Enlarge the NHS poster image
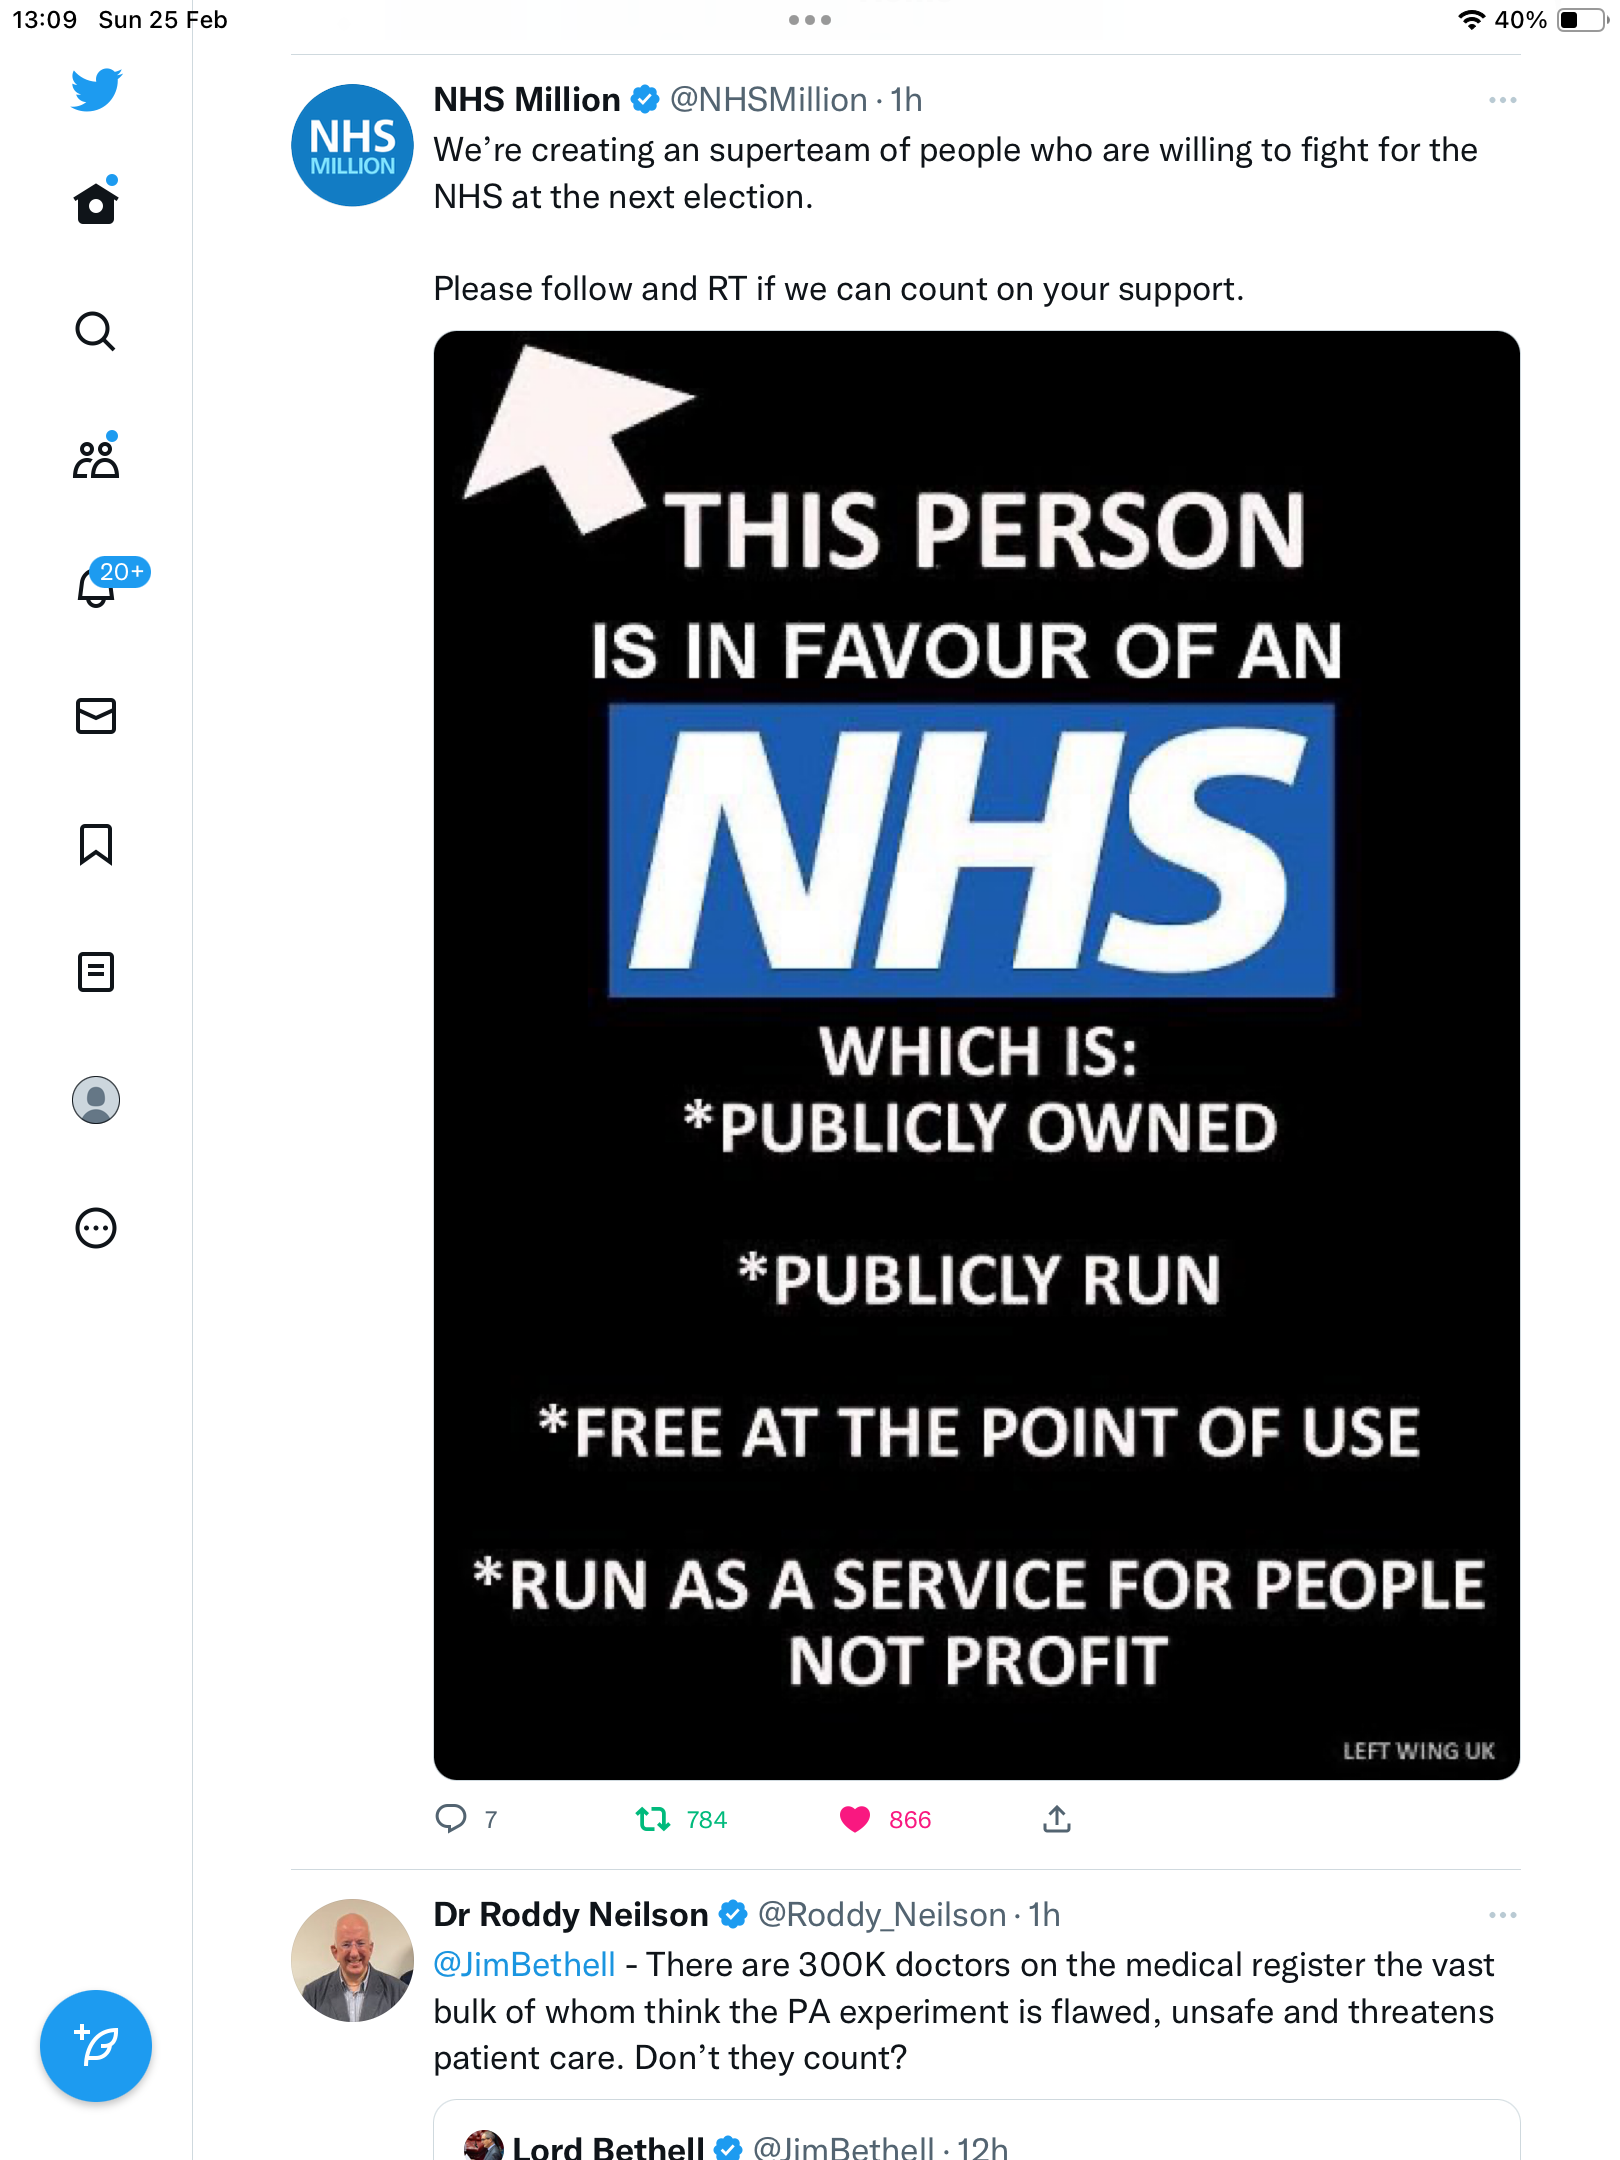Screen dimensions: 1620x2160 click(x=977, y=1055)
